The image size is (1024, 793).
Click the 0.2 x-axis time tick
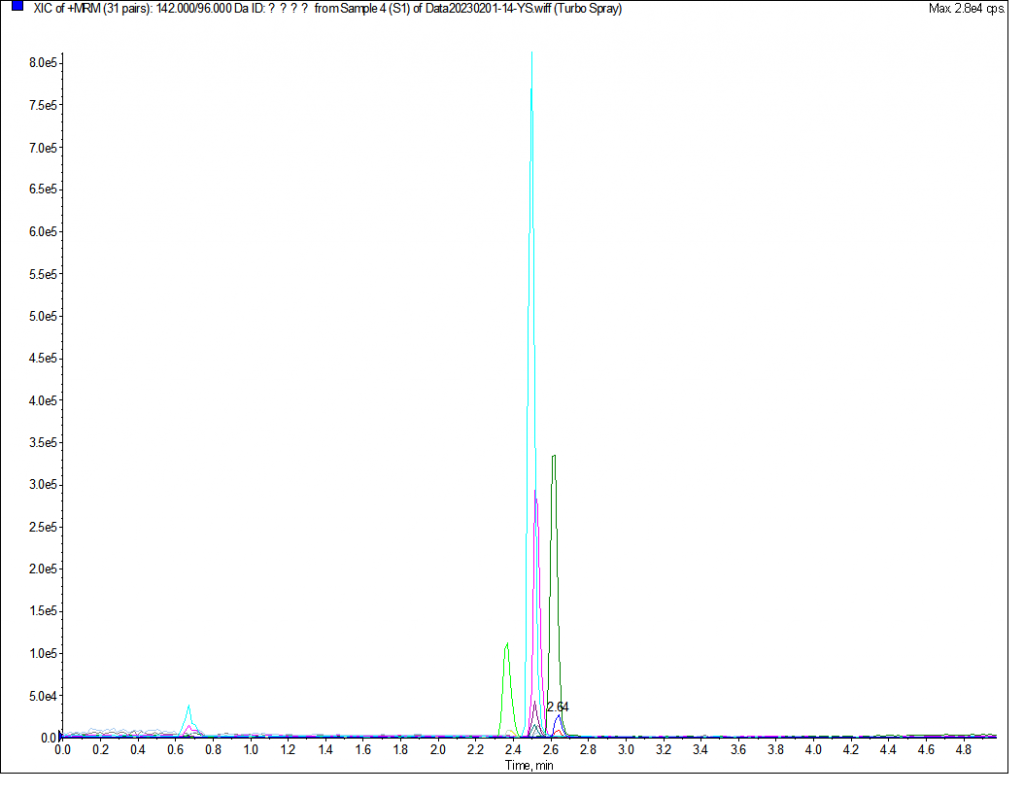pyautogui.click(x=101, y=750)
